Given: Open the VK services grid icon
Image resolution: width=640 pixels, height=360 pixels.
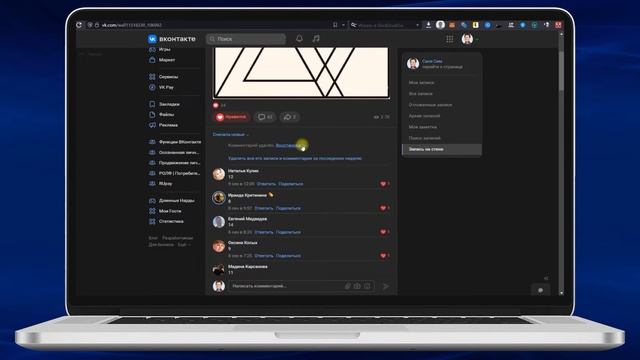Looking at the screenshot, I should click(x=449, y=39).
